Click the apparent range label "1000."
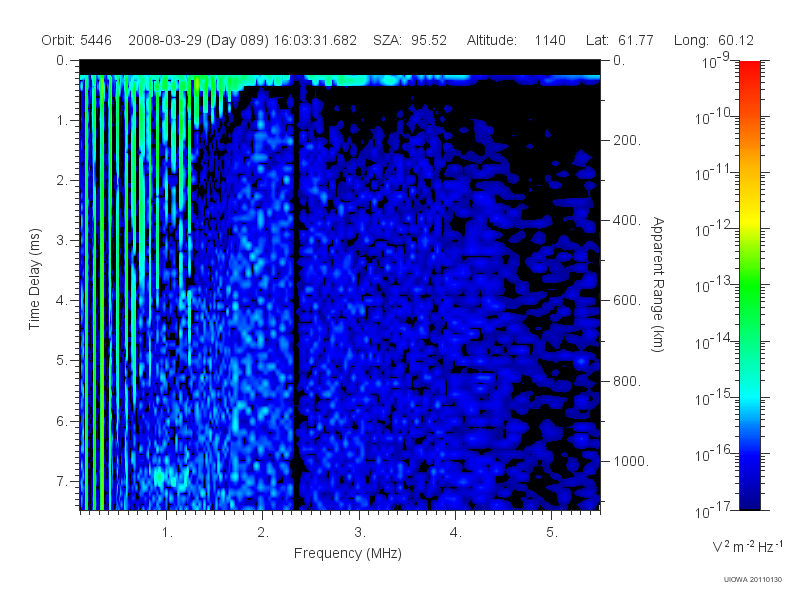This screenshot has height=600, width=800. coord(631,461)
